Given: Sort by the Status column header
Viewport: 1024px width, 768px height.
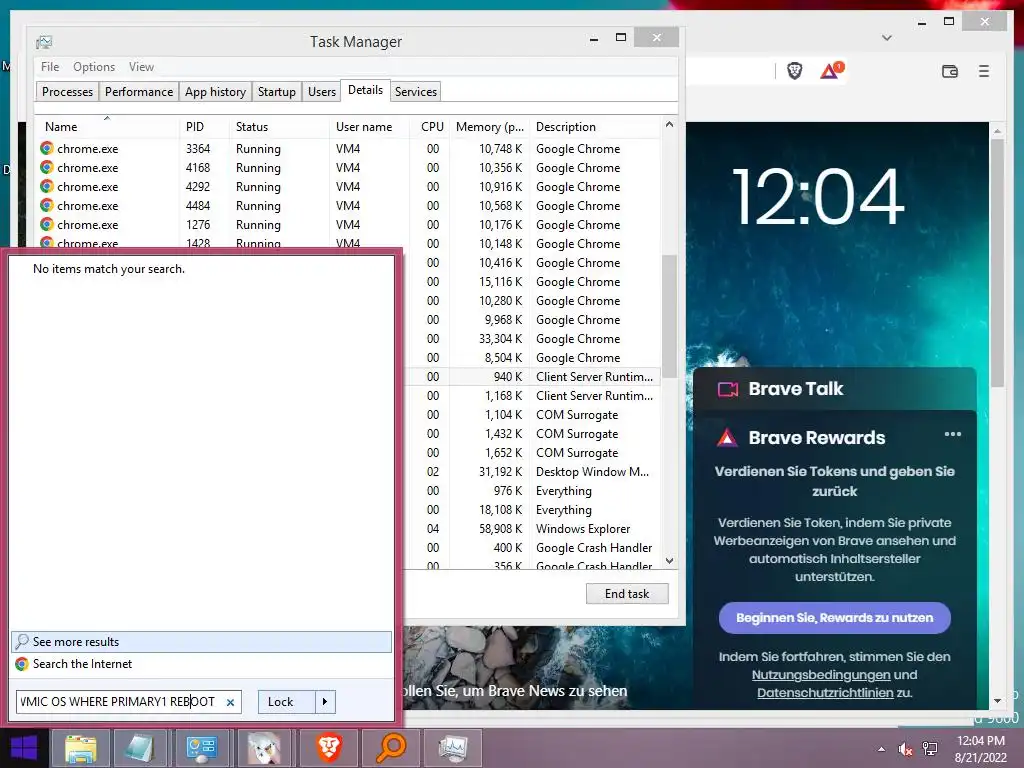Looking at the screenshot, I should pos(280,127).
